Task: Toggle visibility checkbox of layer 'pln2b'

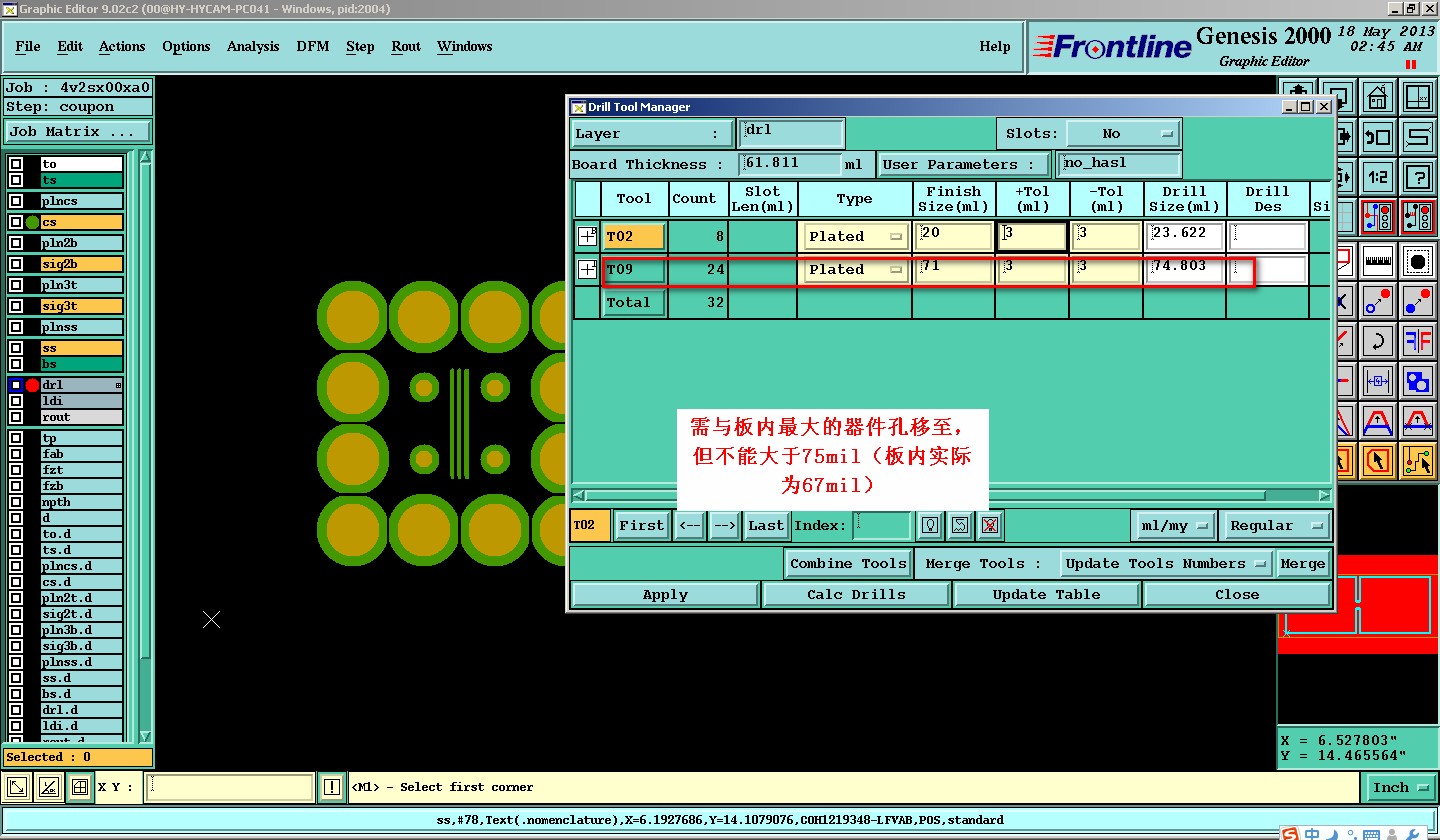Action: click(x=16, y=243)
